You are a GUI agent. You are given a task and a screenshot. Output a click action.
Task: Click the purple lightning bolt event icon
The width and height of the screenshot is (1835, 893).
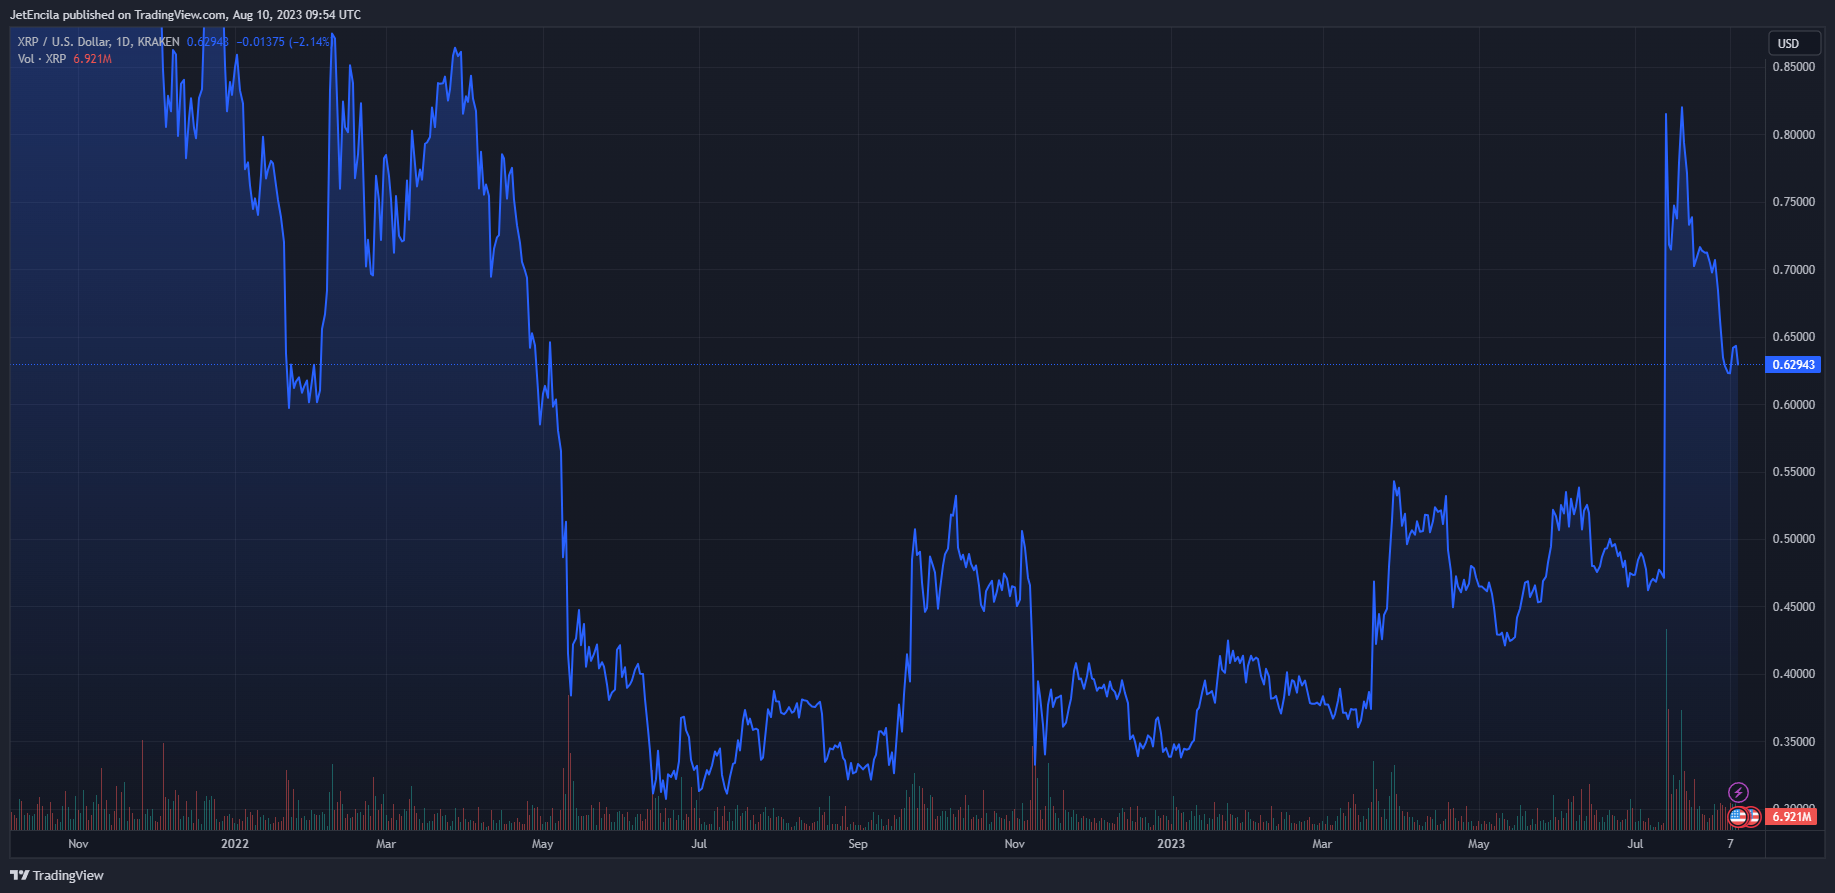pyautogui.click(x=1739, y=793)
